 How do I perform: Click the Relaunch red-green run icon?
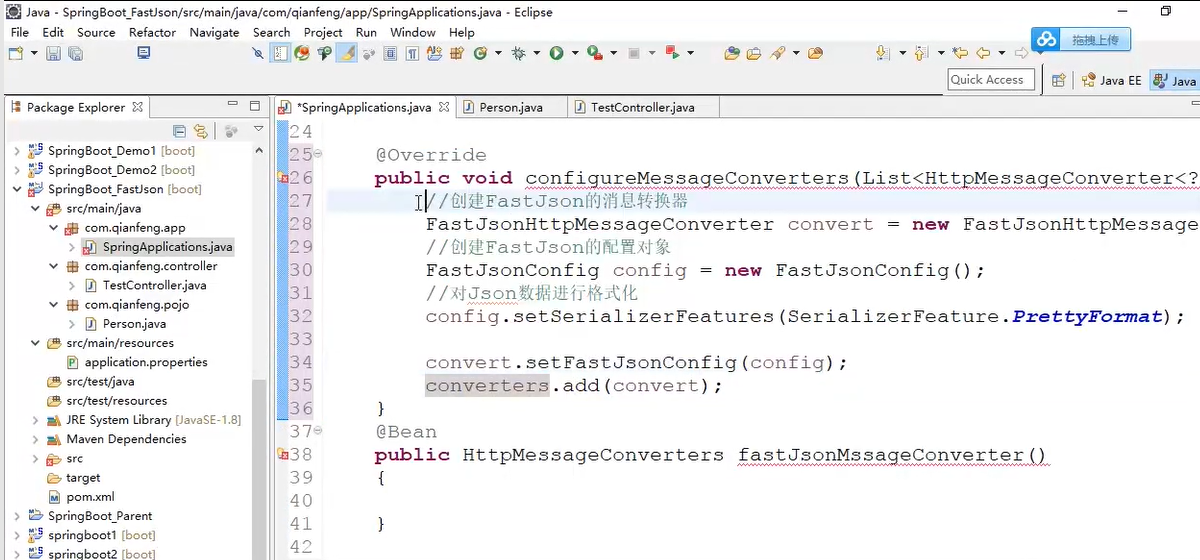pos(672,53)
